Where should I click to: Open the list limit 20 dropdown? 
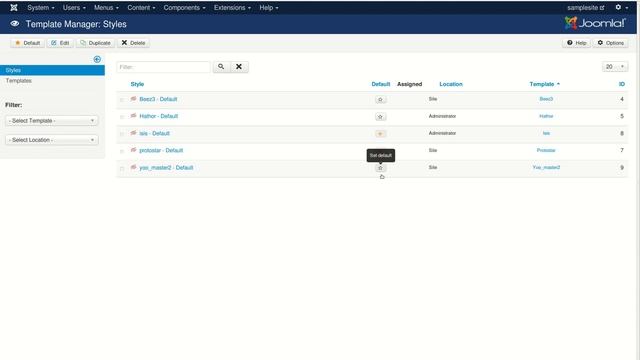pyautogui.click(x=615, y=67)
